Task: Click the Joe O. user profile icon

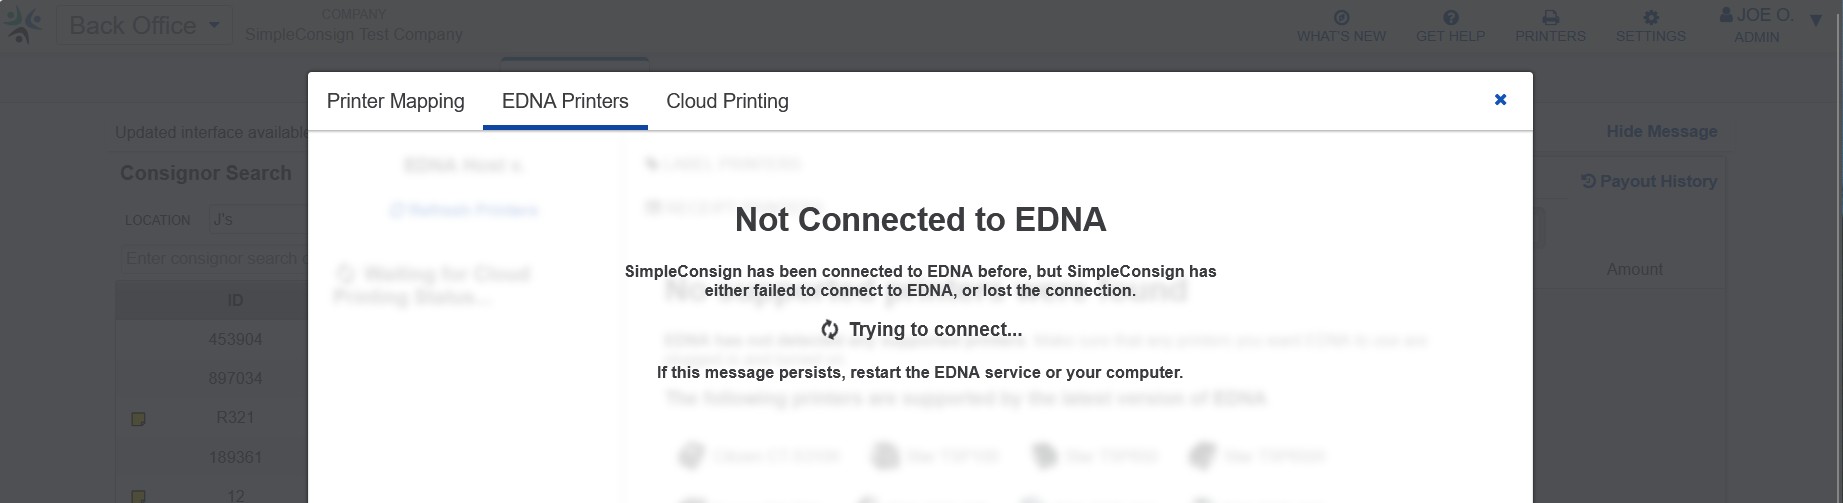Action: pyautogui.click(x=1726, y=15)
